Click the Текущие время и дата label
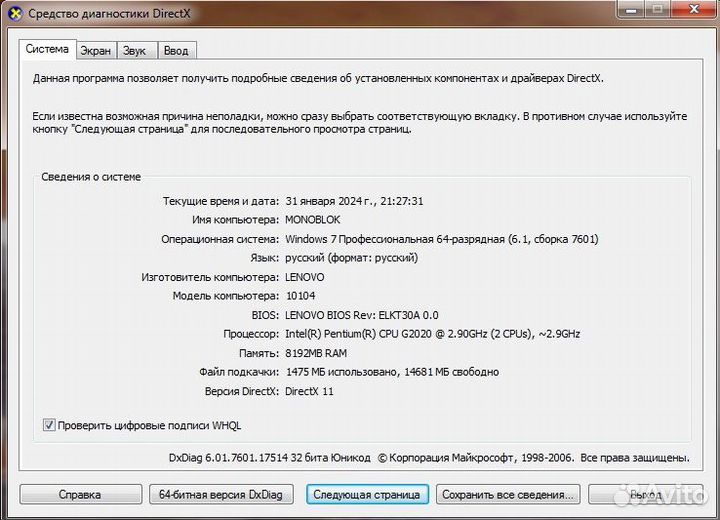Viewport: 720px width, 520px height. coord(221,201)
